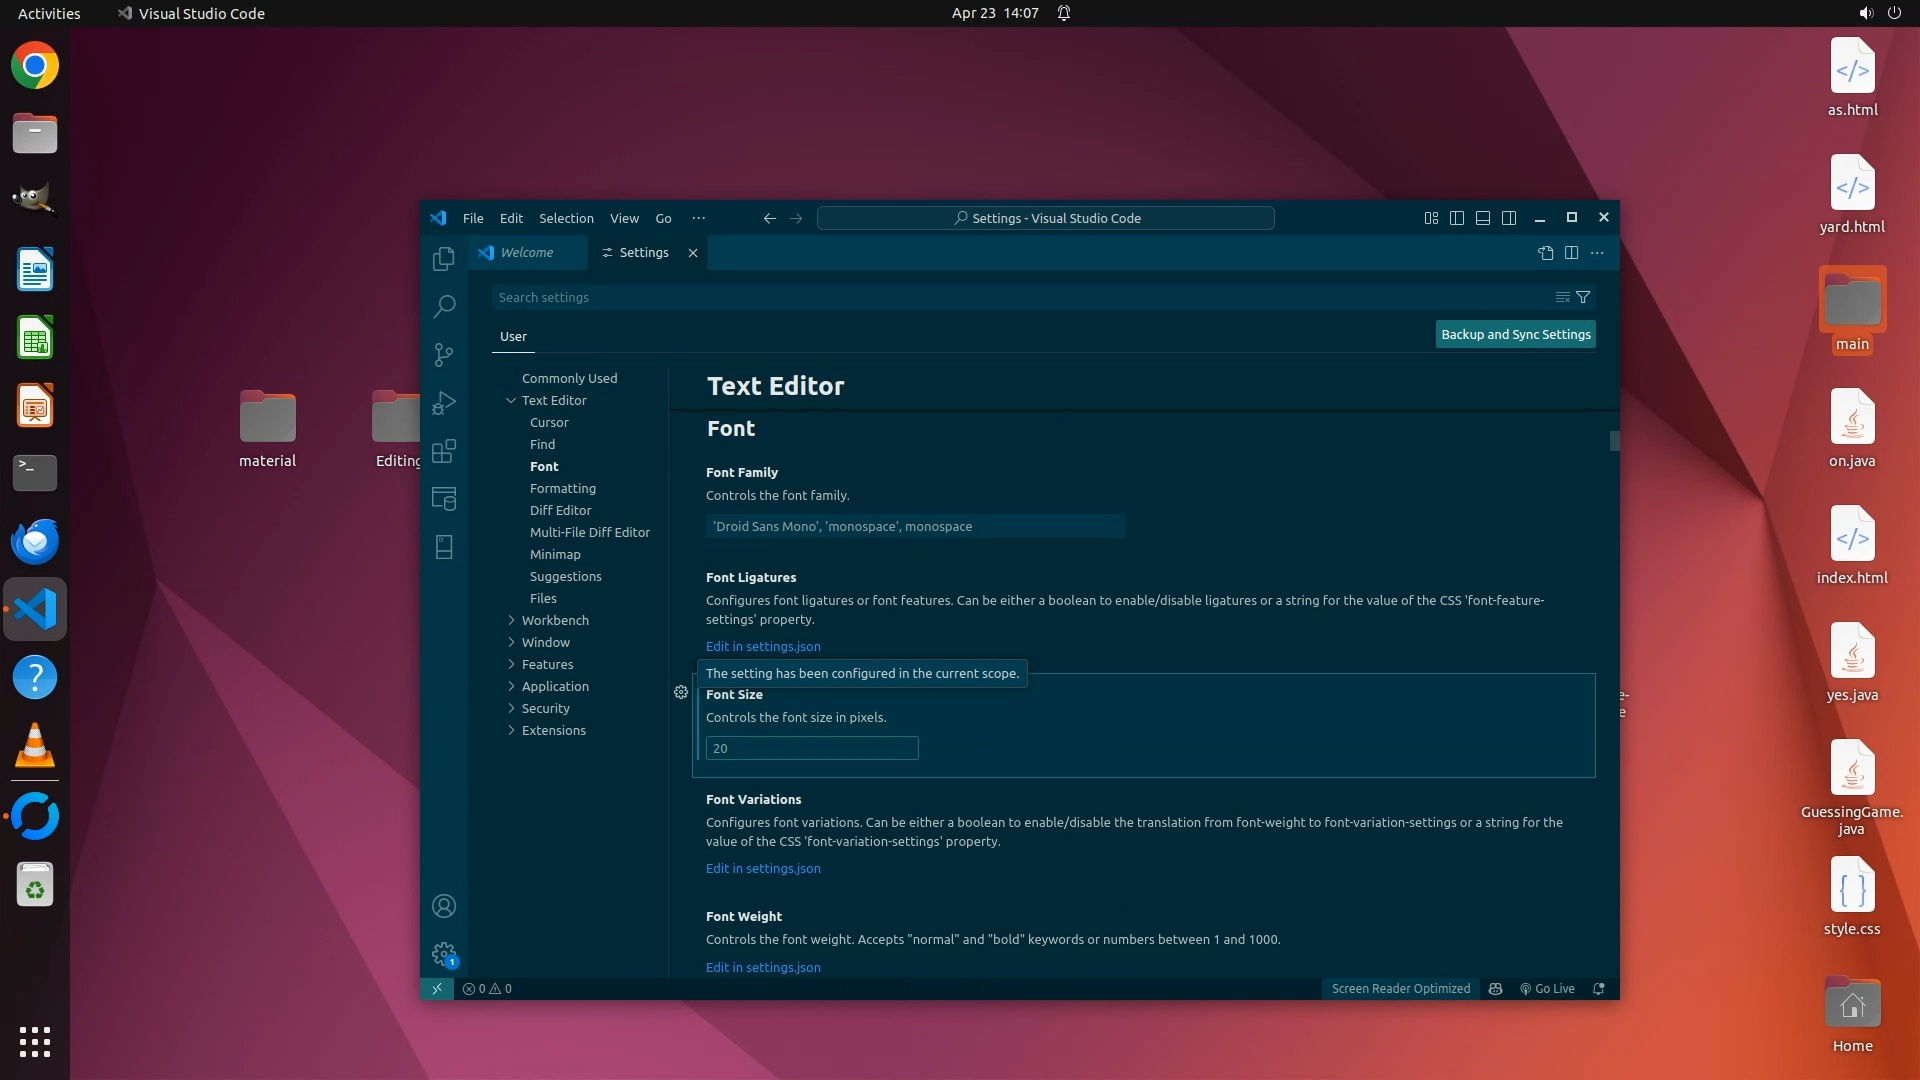Screen dimensions: 1920x1080
Task: Toggle the bottom panel layout icon
Action: (x=1483, y=218)
